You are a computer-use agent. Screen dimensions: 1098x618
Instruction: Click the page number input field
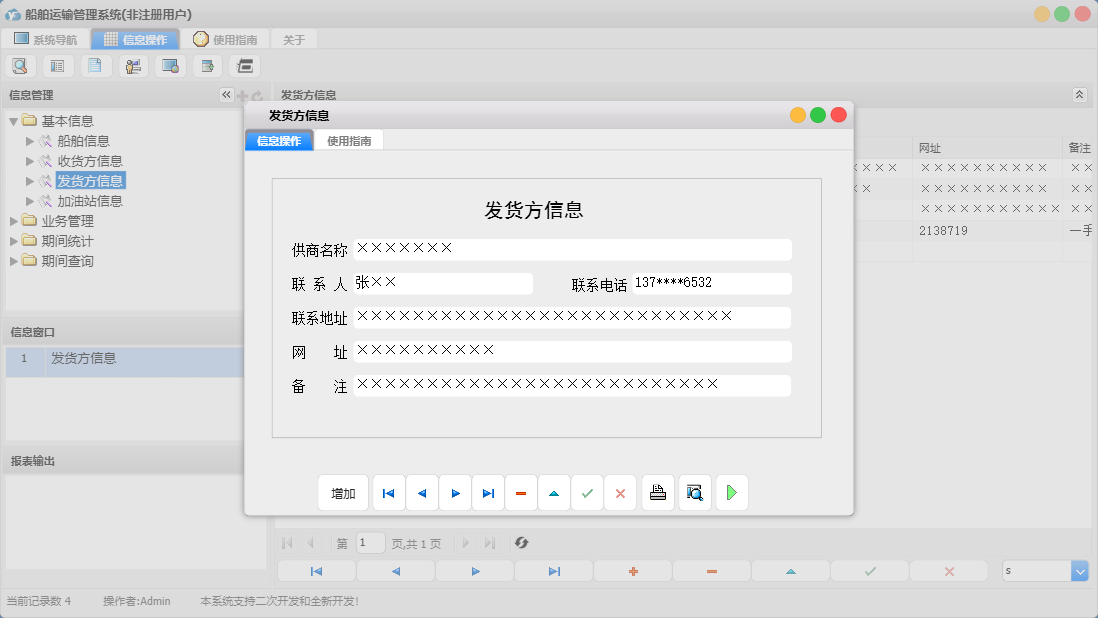point(369,543)
